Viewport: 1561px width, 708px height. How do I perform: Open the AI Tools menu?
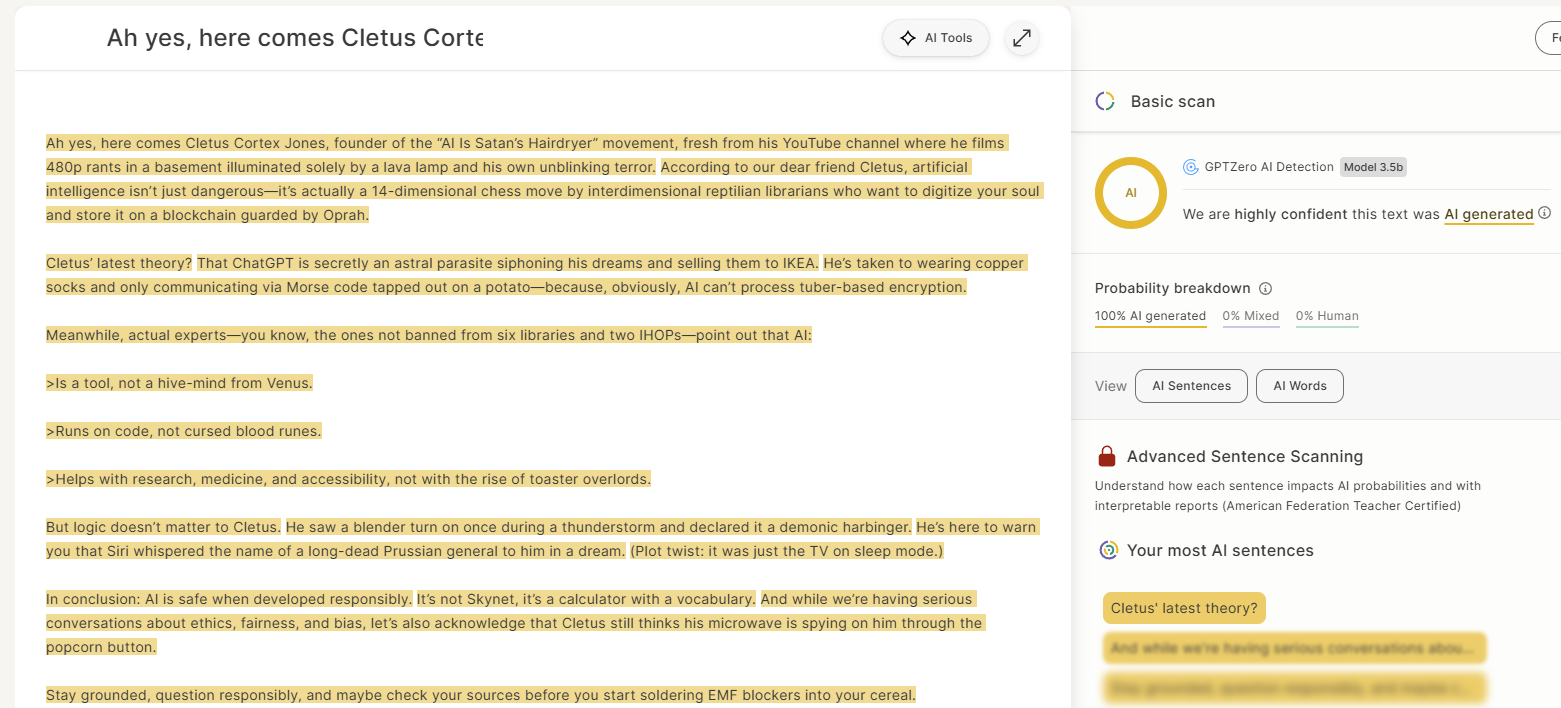point(936,38)
